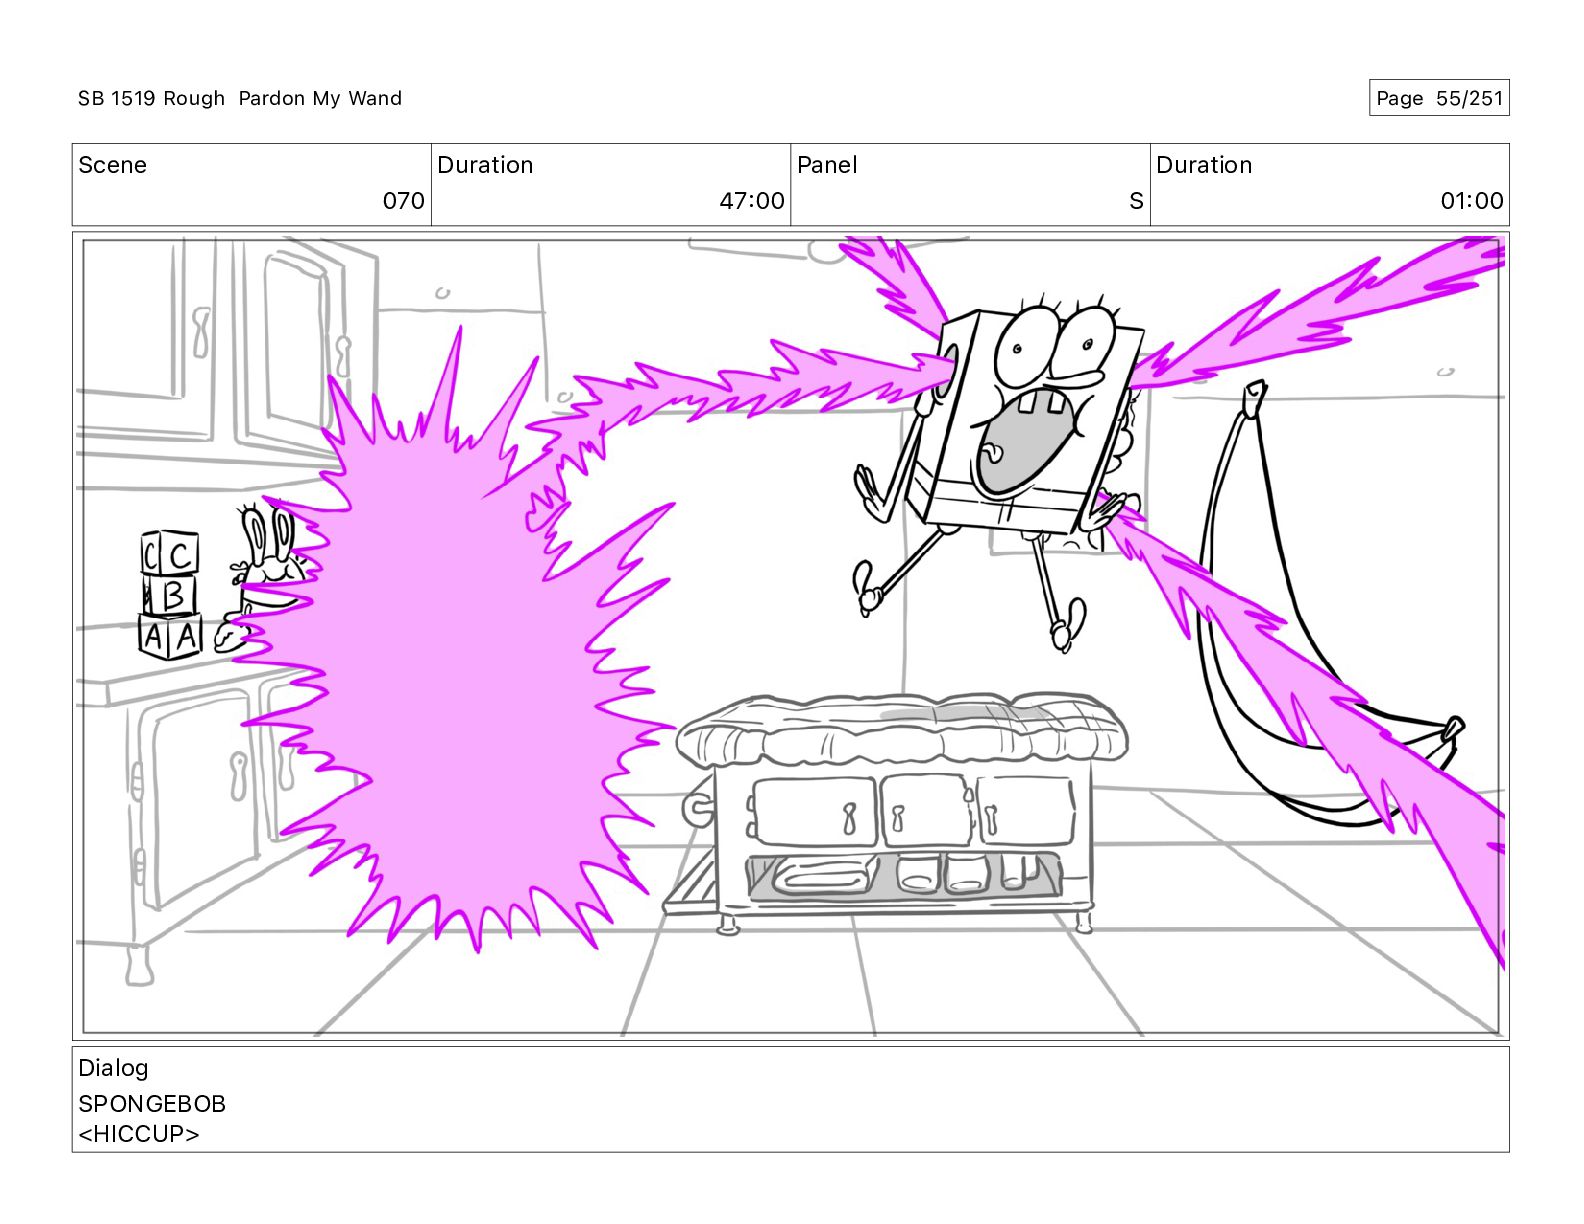Viewport: 1584px width, 1224px height.
Task: Click the storyboard panel drawing
Action: 791,636
